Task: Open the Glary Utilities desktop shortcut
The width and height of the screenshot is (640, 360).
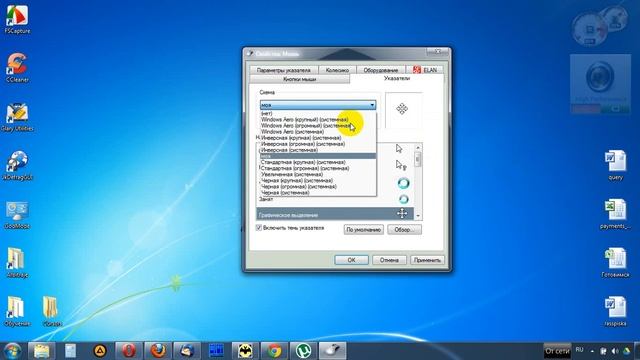Action: coord(17,117)
